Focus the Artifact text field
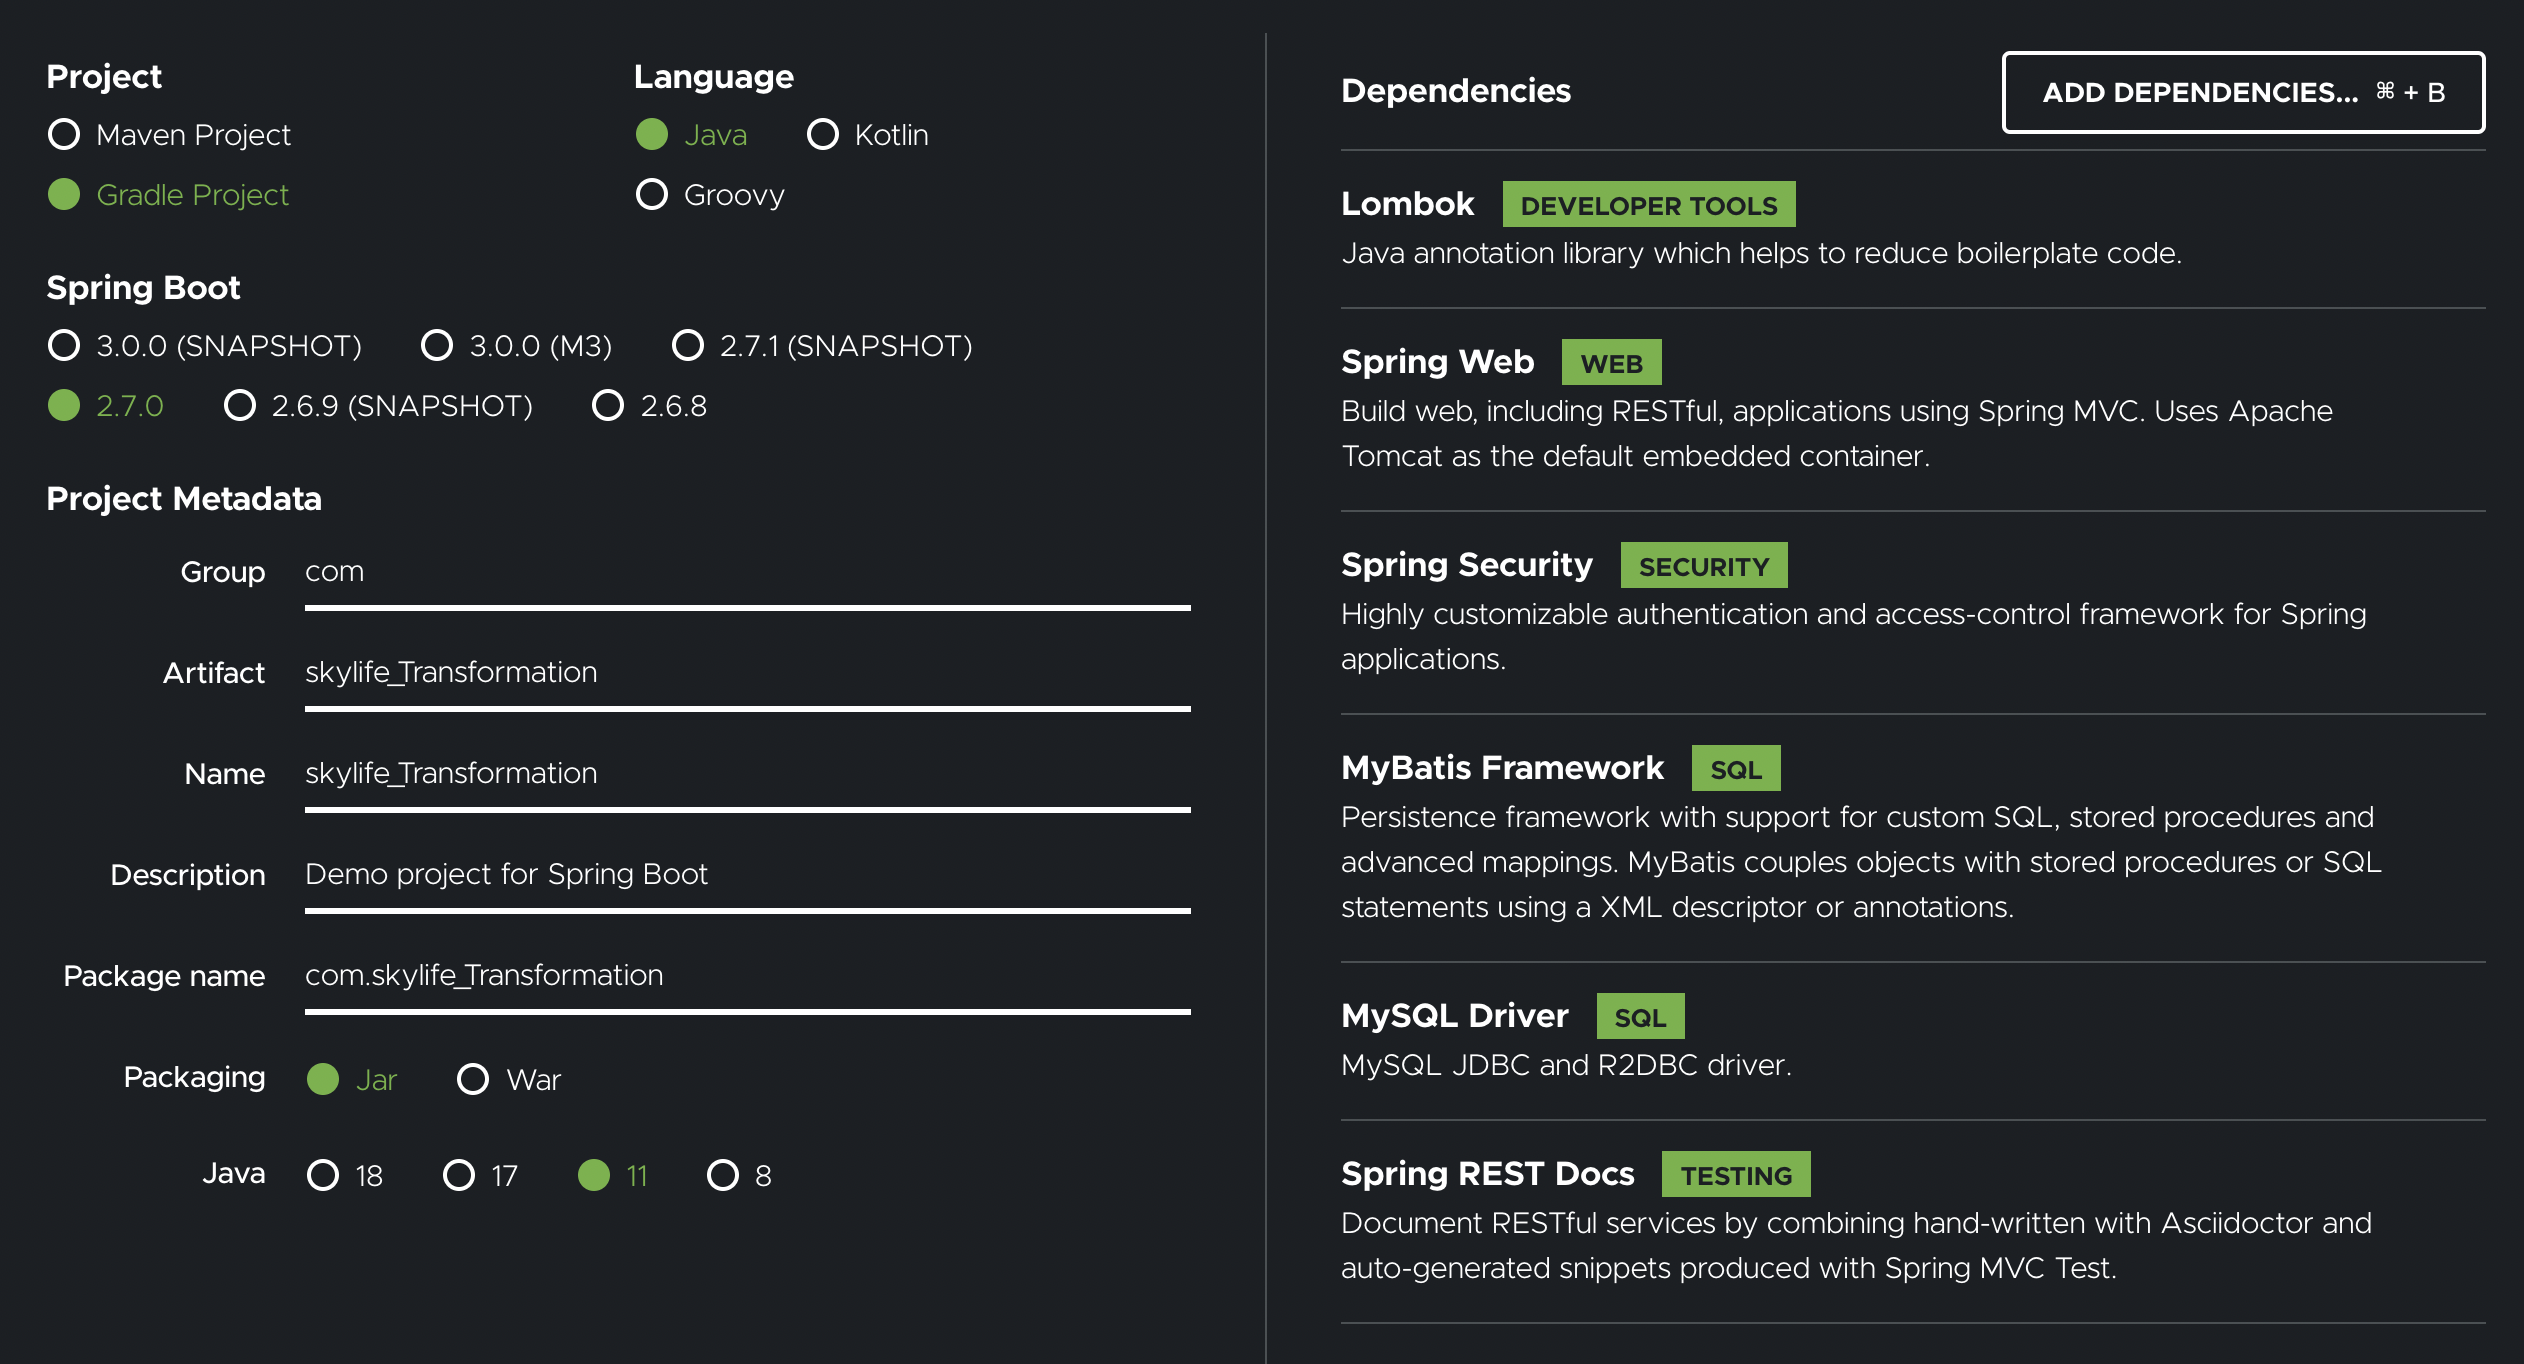Image resolution: width=2524 pixels, height=1364 pixels. pyautogui.click(x=746, y=673)
